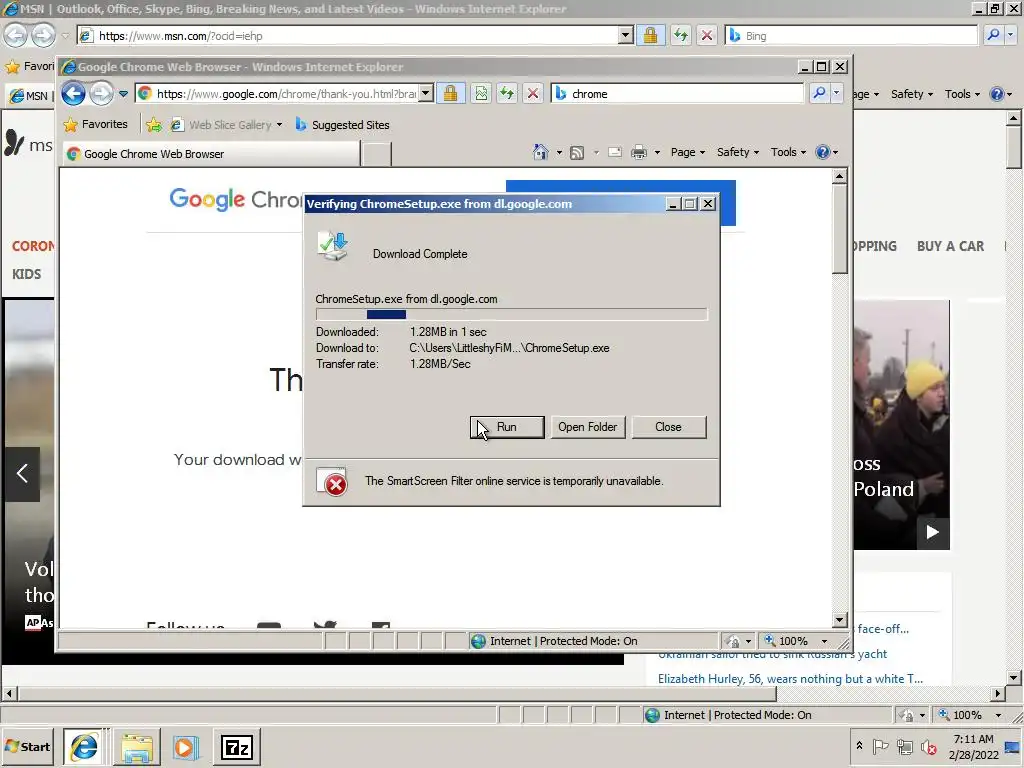Click the Bing search box in MSN window
The image size is (1024, 768).
[852, 36]
